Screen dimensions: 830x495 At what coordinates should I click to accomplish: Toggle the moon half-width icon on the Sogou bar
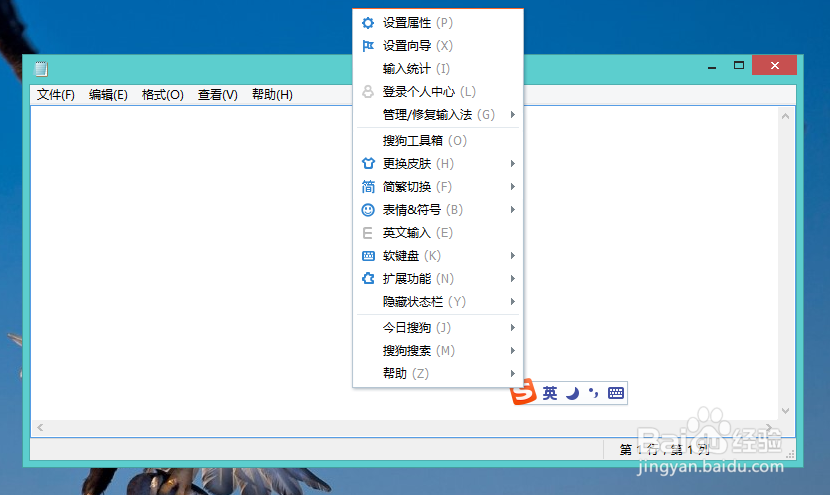click(x=572, y=393)
